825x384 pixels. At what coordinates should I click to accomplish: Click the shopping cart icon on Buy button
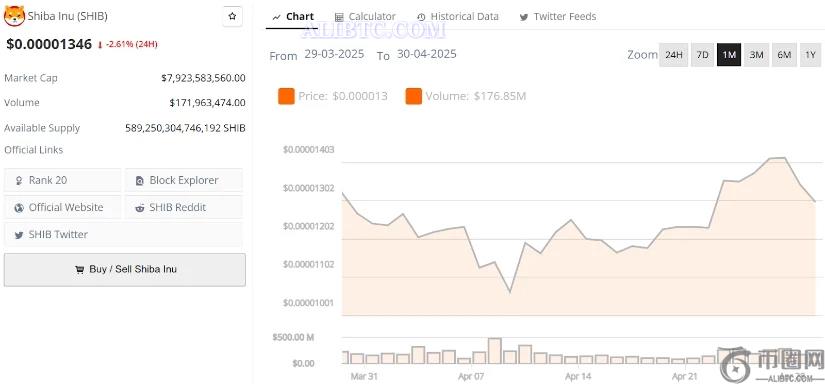(79, 270)
